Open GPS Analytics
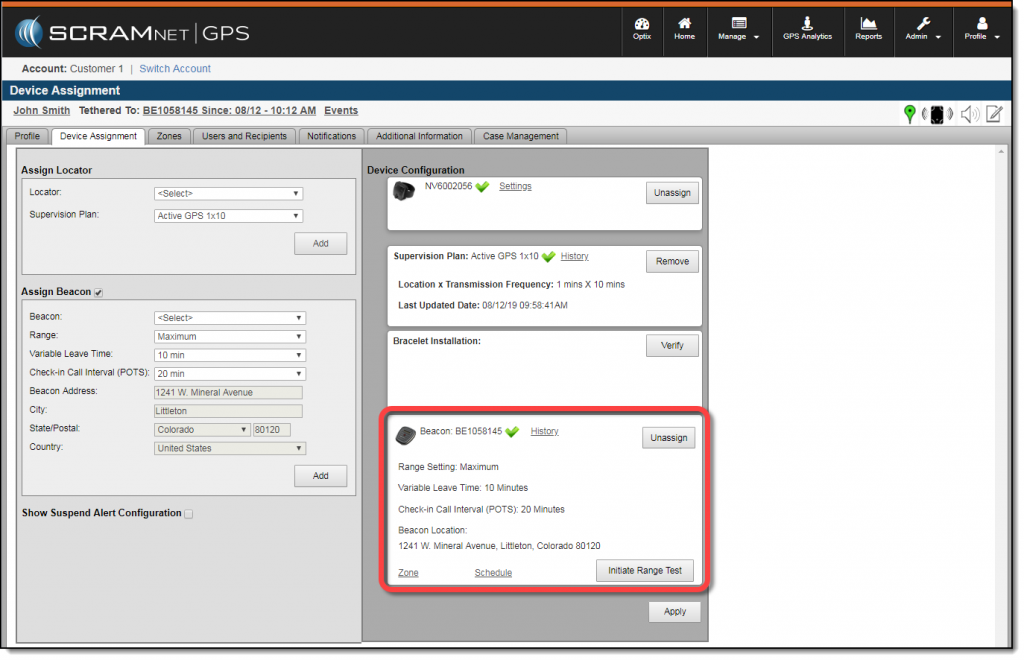The image size is (1024, 660). [807, 30]
